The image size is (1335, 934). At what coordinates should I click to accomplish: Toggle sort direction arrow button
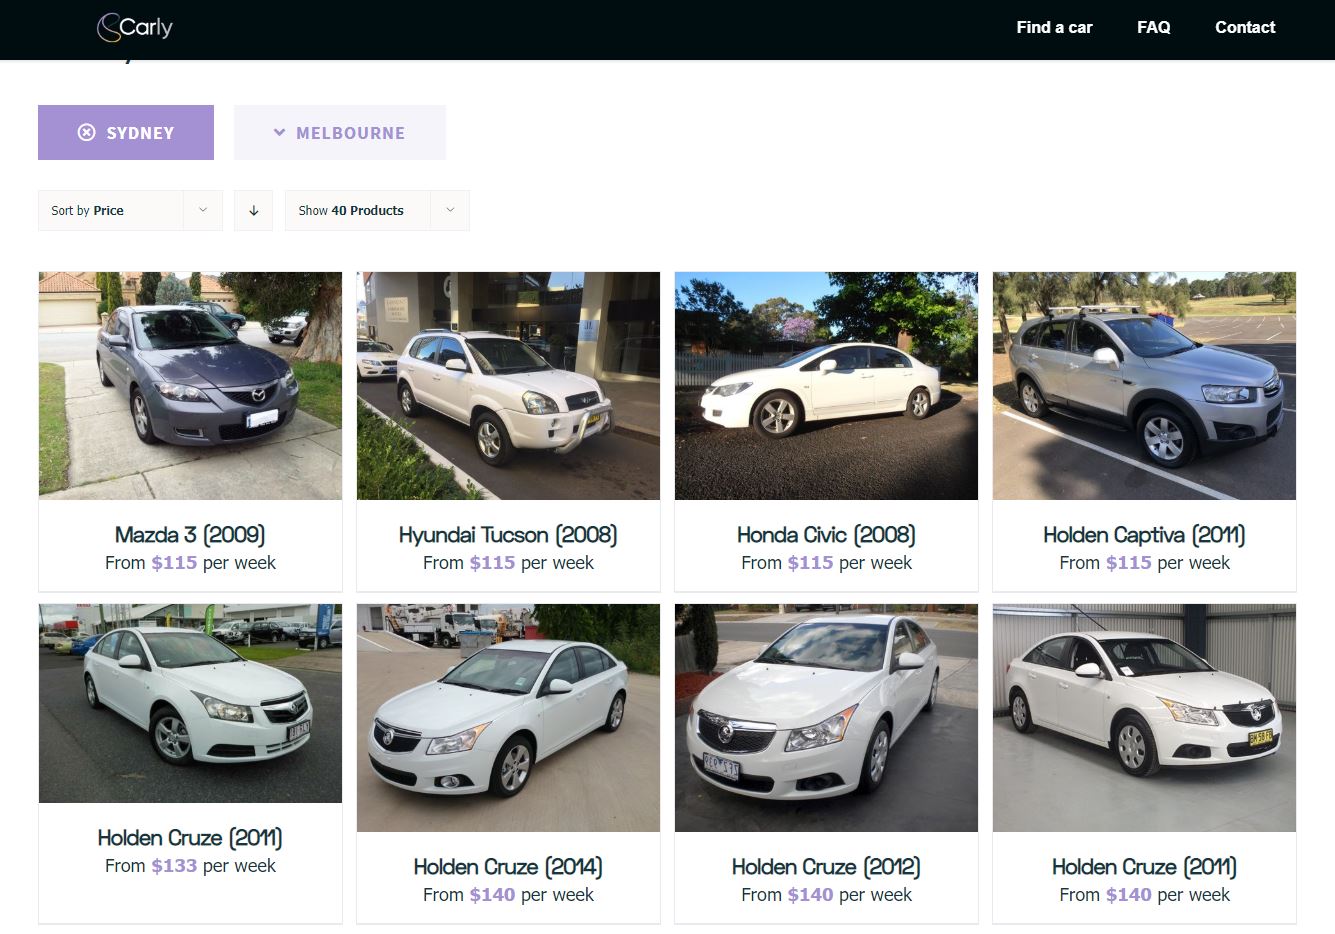(x=253, y=210)
